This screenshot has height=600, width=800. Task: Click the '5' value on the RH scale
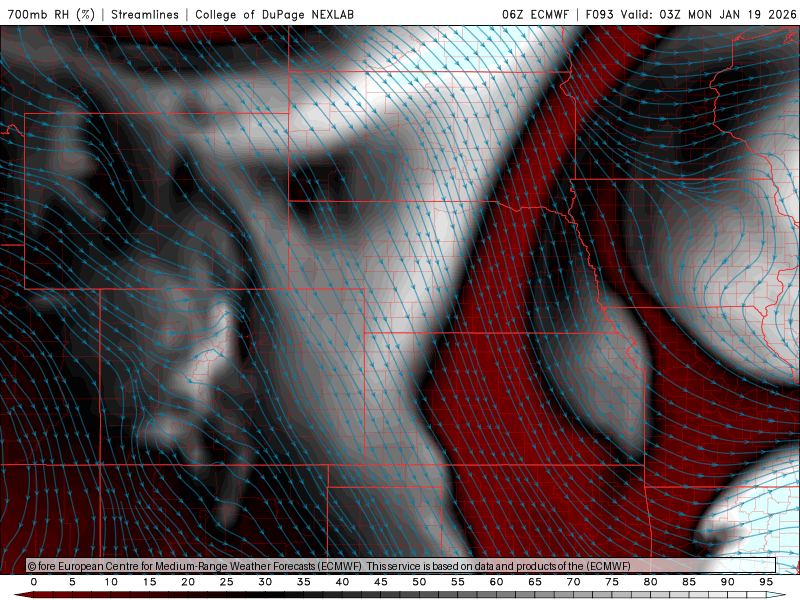(x=72, y=582)
